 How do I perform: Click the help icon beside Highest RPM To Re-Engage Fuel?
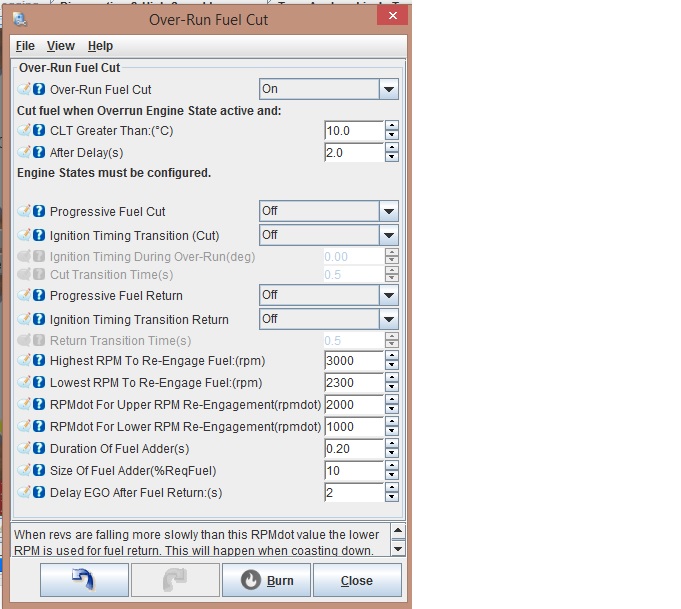[x=39, y=360]
